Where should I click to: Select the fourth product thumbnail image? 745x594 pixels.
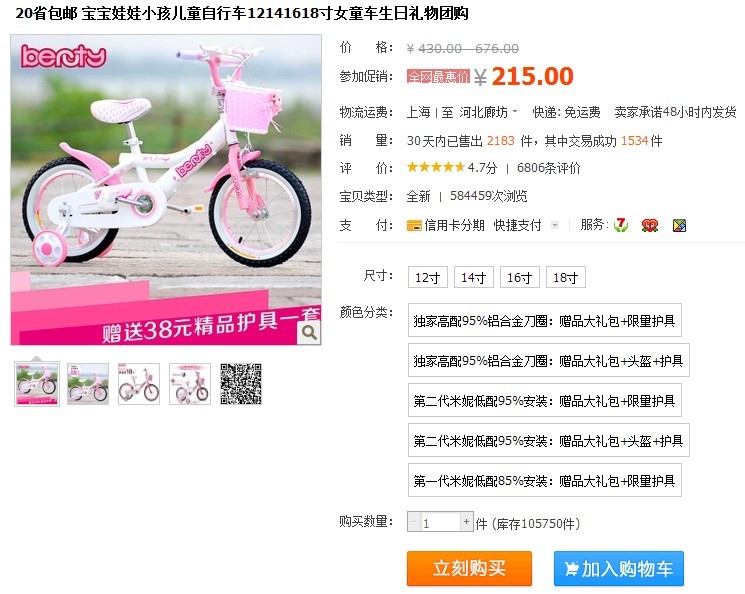190,384
